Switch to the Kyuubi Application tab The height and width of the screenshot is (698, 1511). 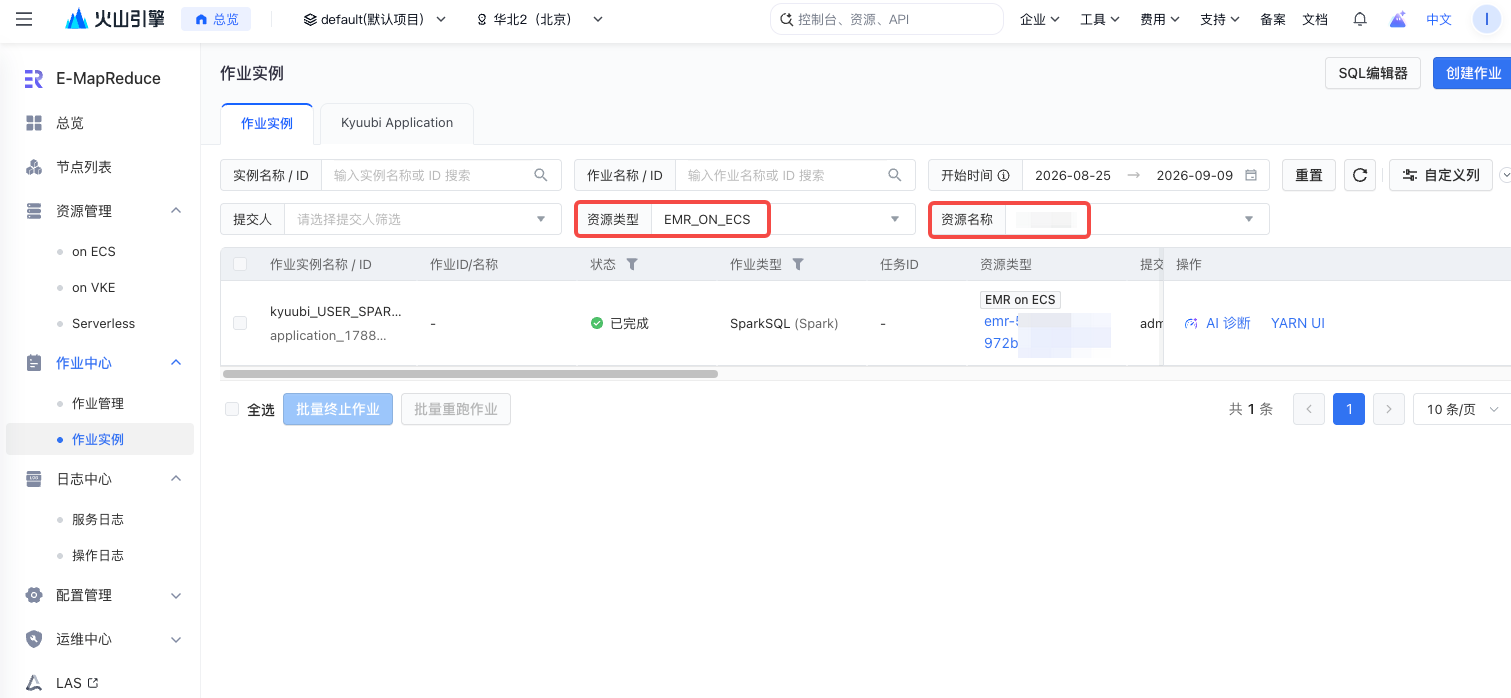coord(397,123)
